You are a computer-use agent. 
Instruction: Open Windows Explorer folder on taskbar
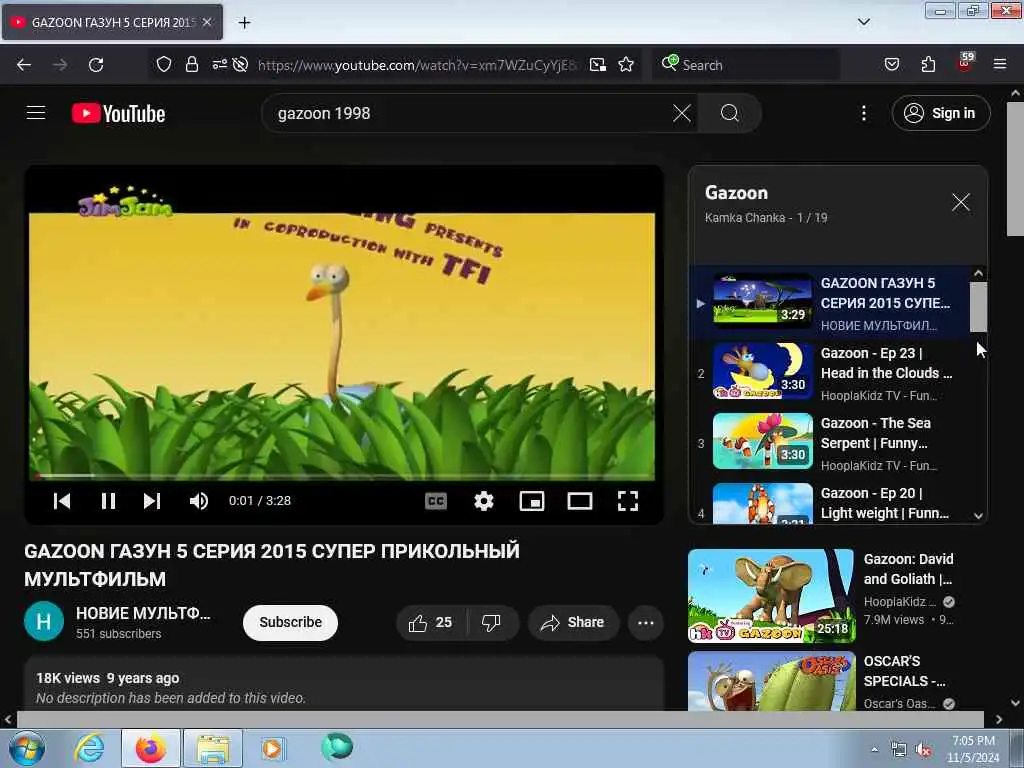(x=213, y=748)
